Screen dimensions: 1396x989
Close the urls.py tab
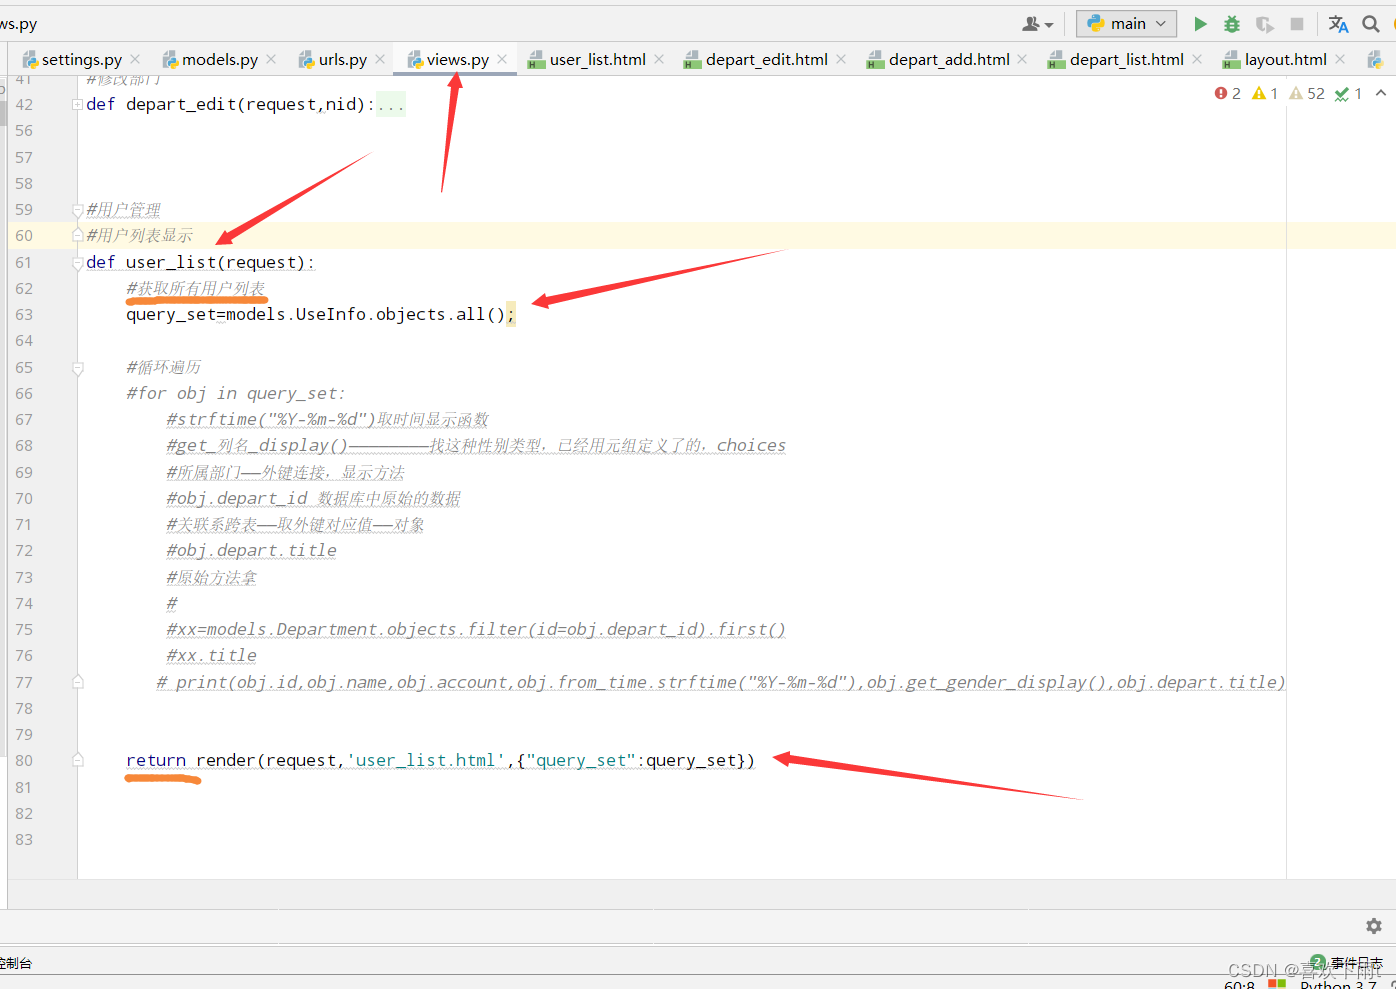pos(380,59)
